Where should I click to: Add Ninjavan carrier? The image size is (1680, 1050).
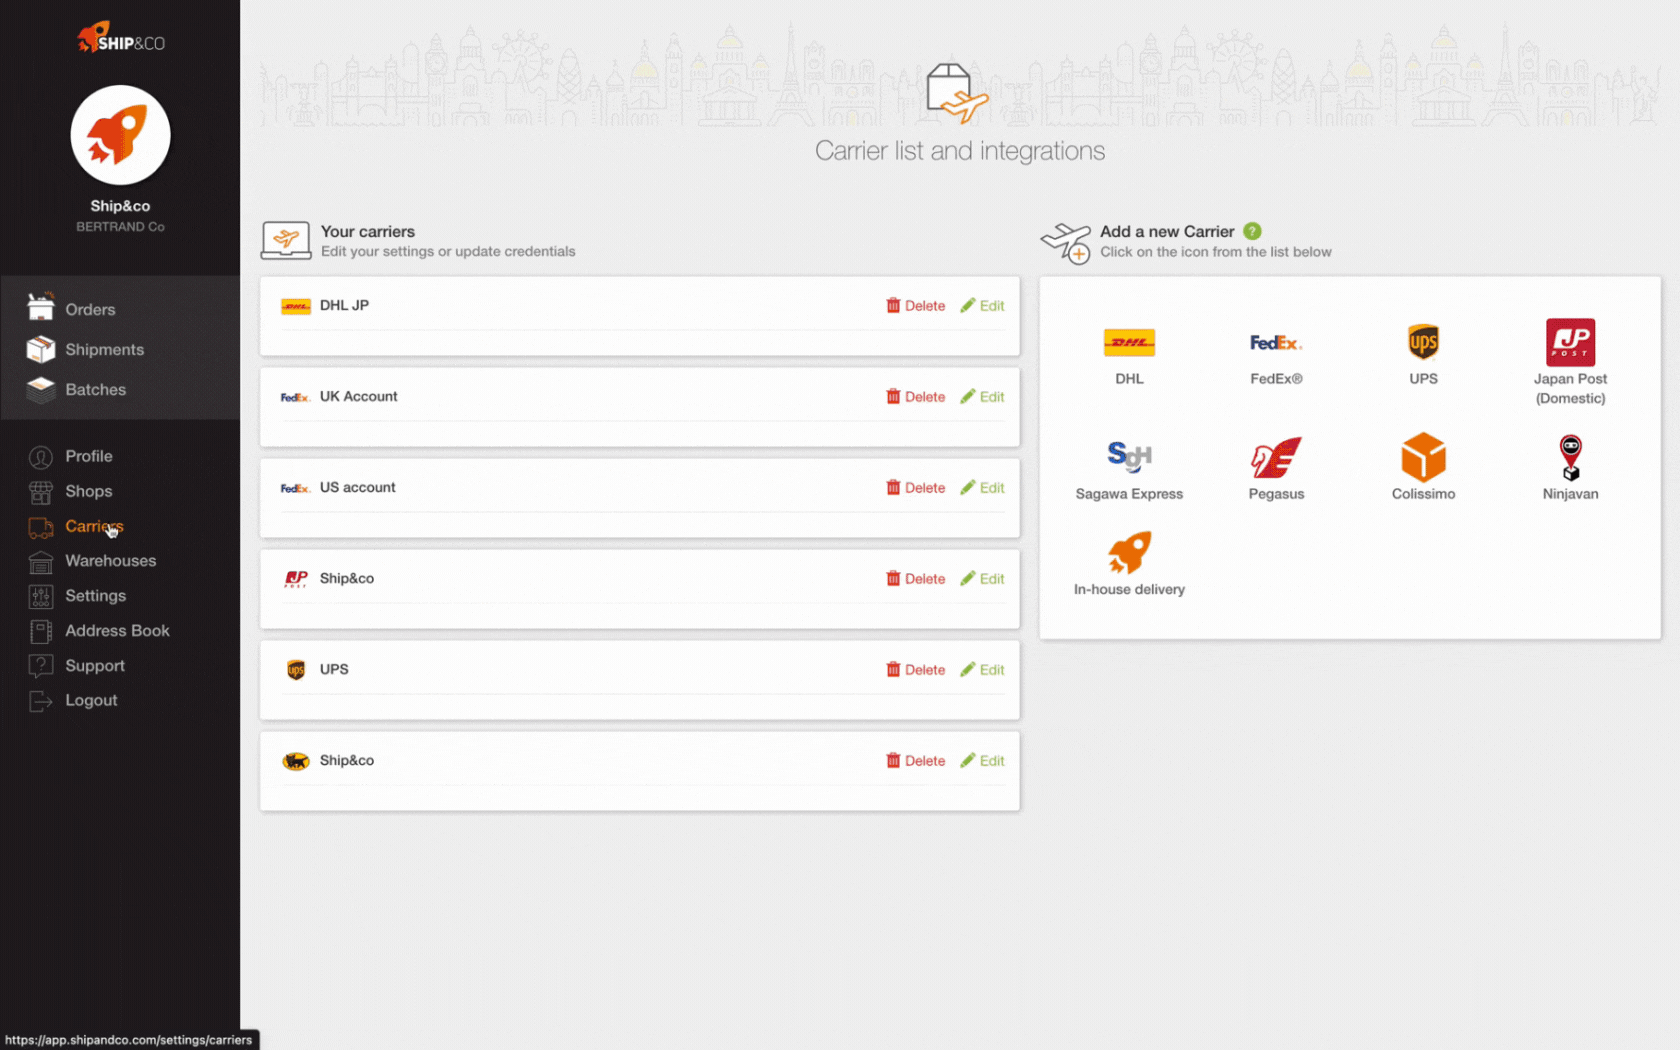(x=1570, y=468)
